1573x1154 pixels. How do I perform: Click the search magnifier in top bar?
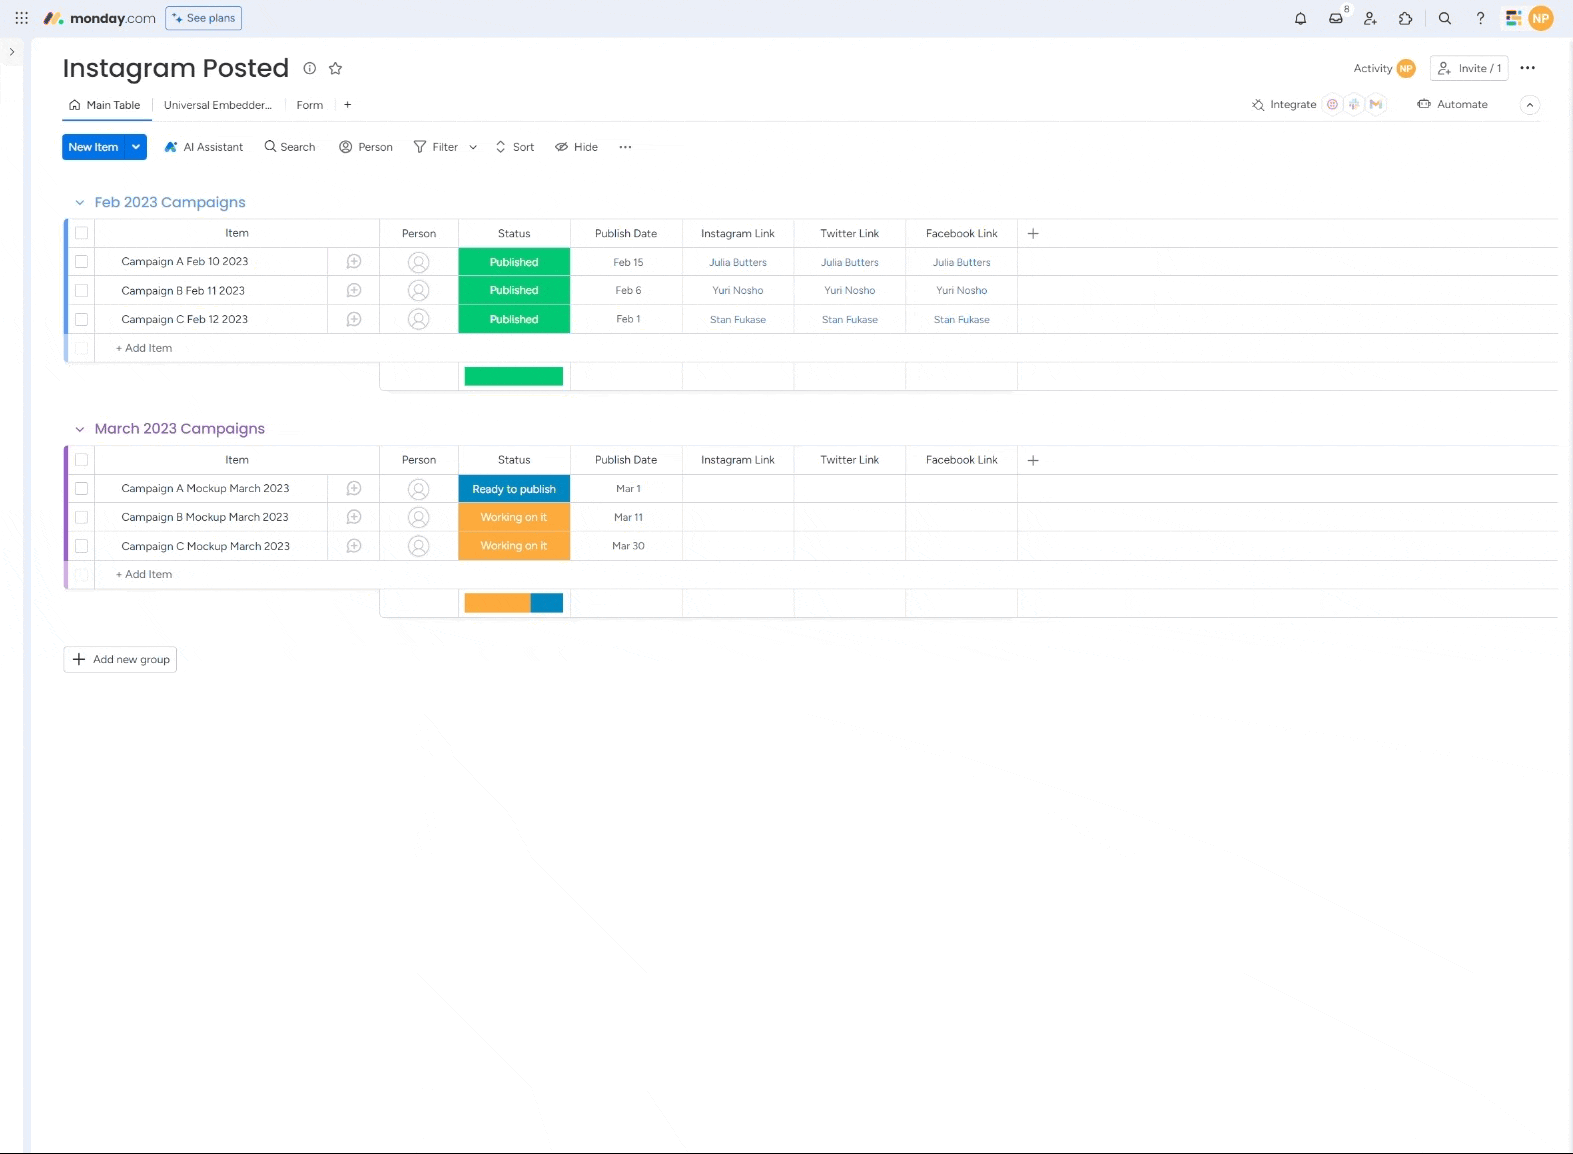[1444, 18]
